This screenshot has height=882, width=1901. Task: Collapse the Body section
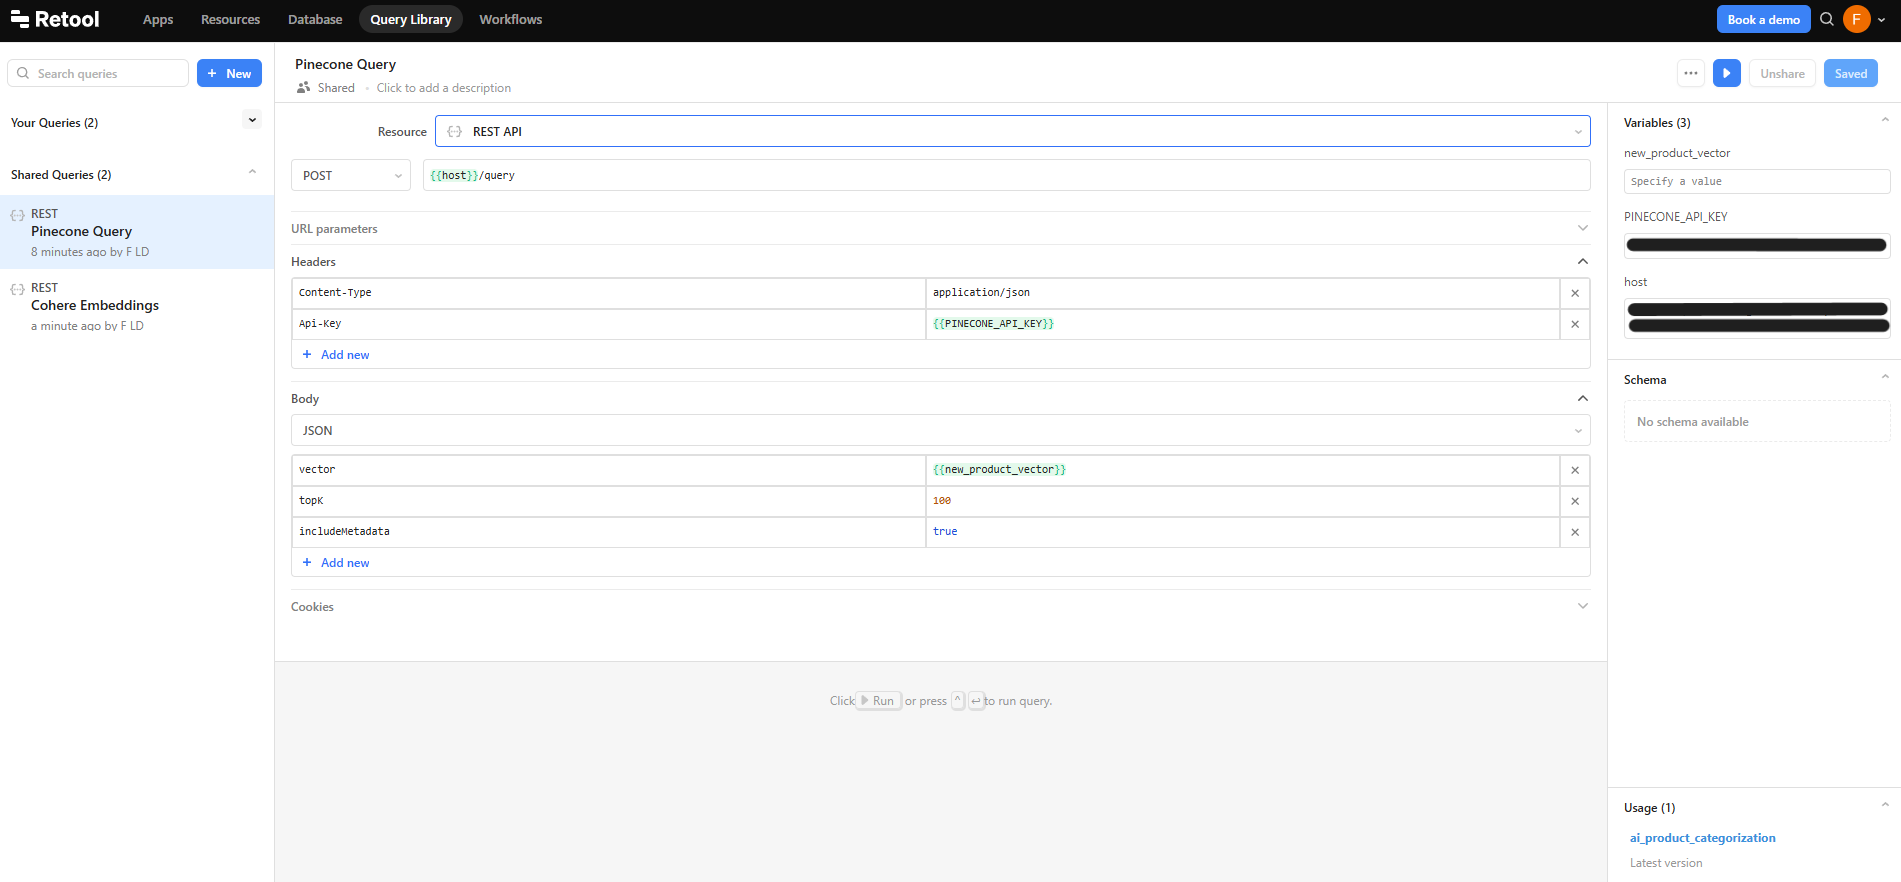1583,399
